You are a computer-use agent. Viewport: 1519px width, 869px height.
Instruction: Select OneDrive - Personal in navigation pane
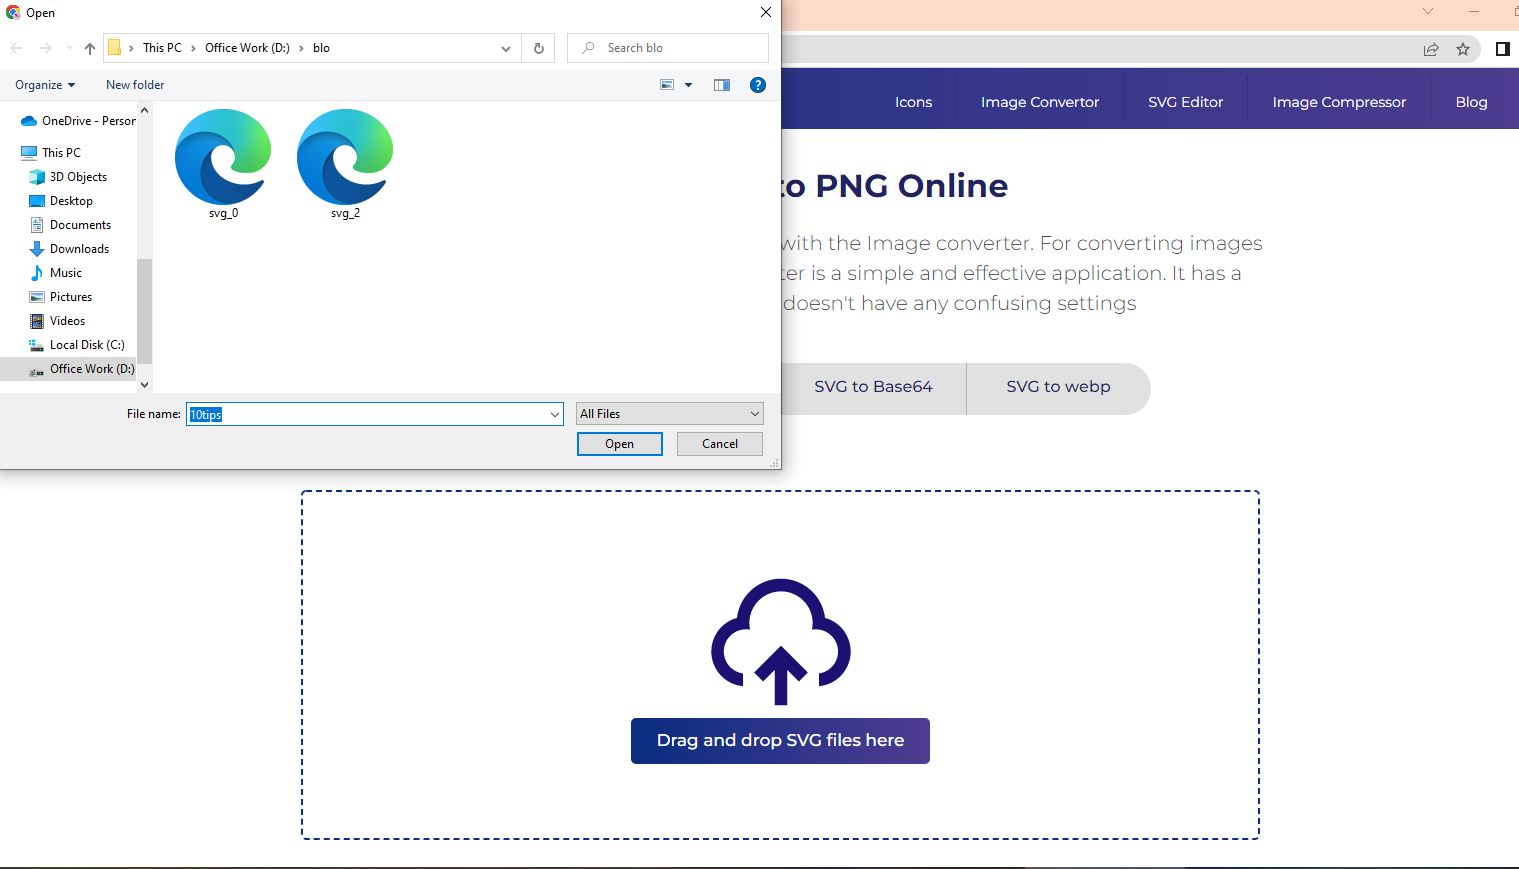pos(78,121)
